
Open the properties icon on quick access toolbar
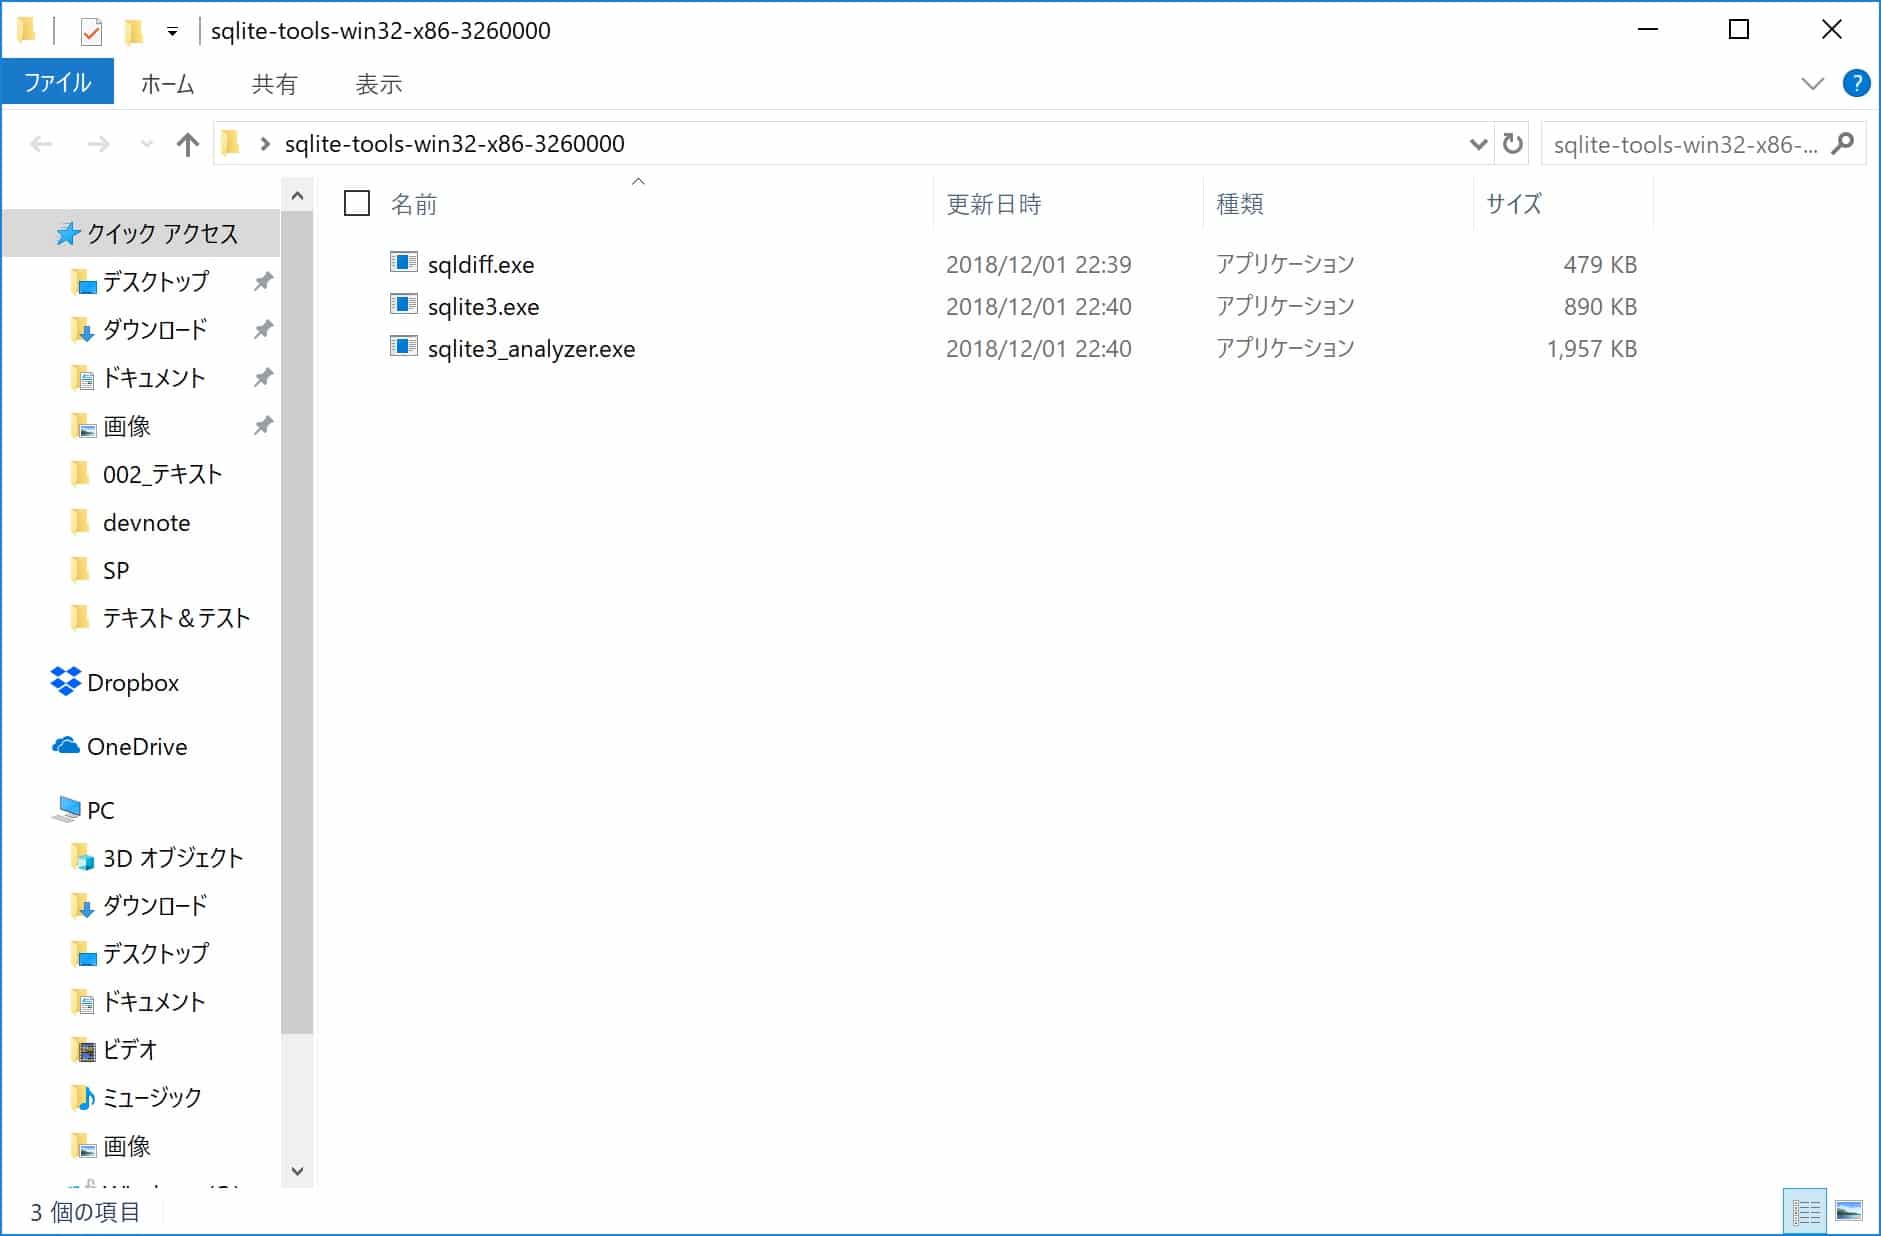[x=91, y=30]
